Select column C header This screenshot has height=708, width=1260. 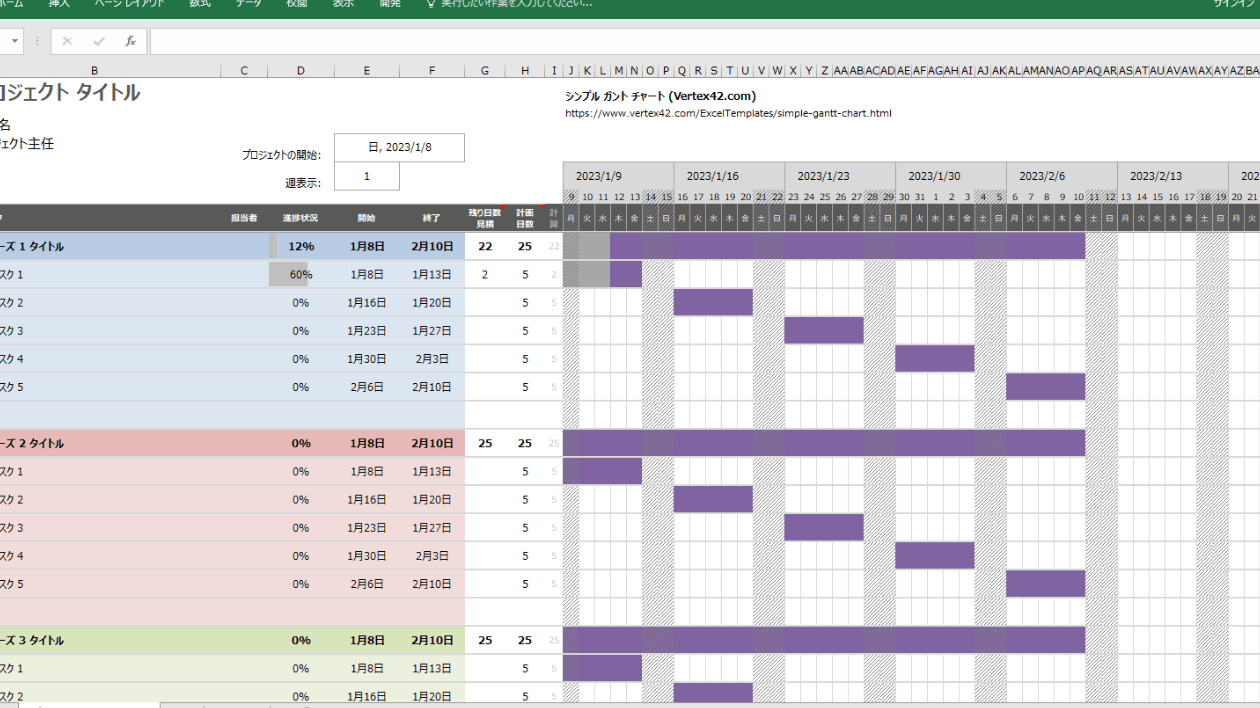coord(243,70)
